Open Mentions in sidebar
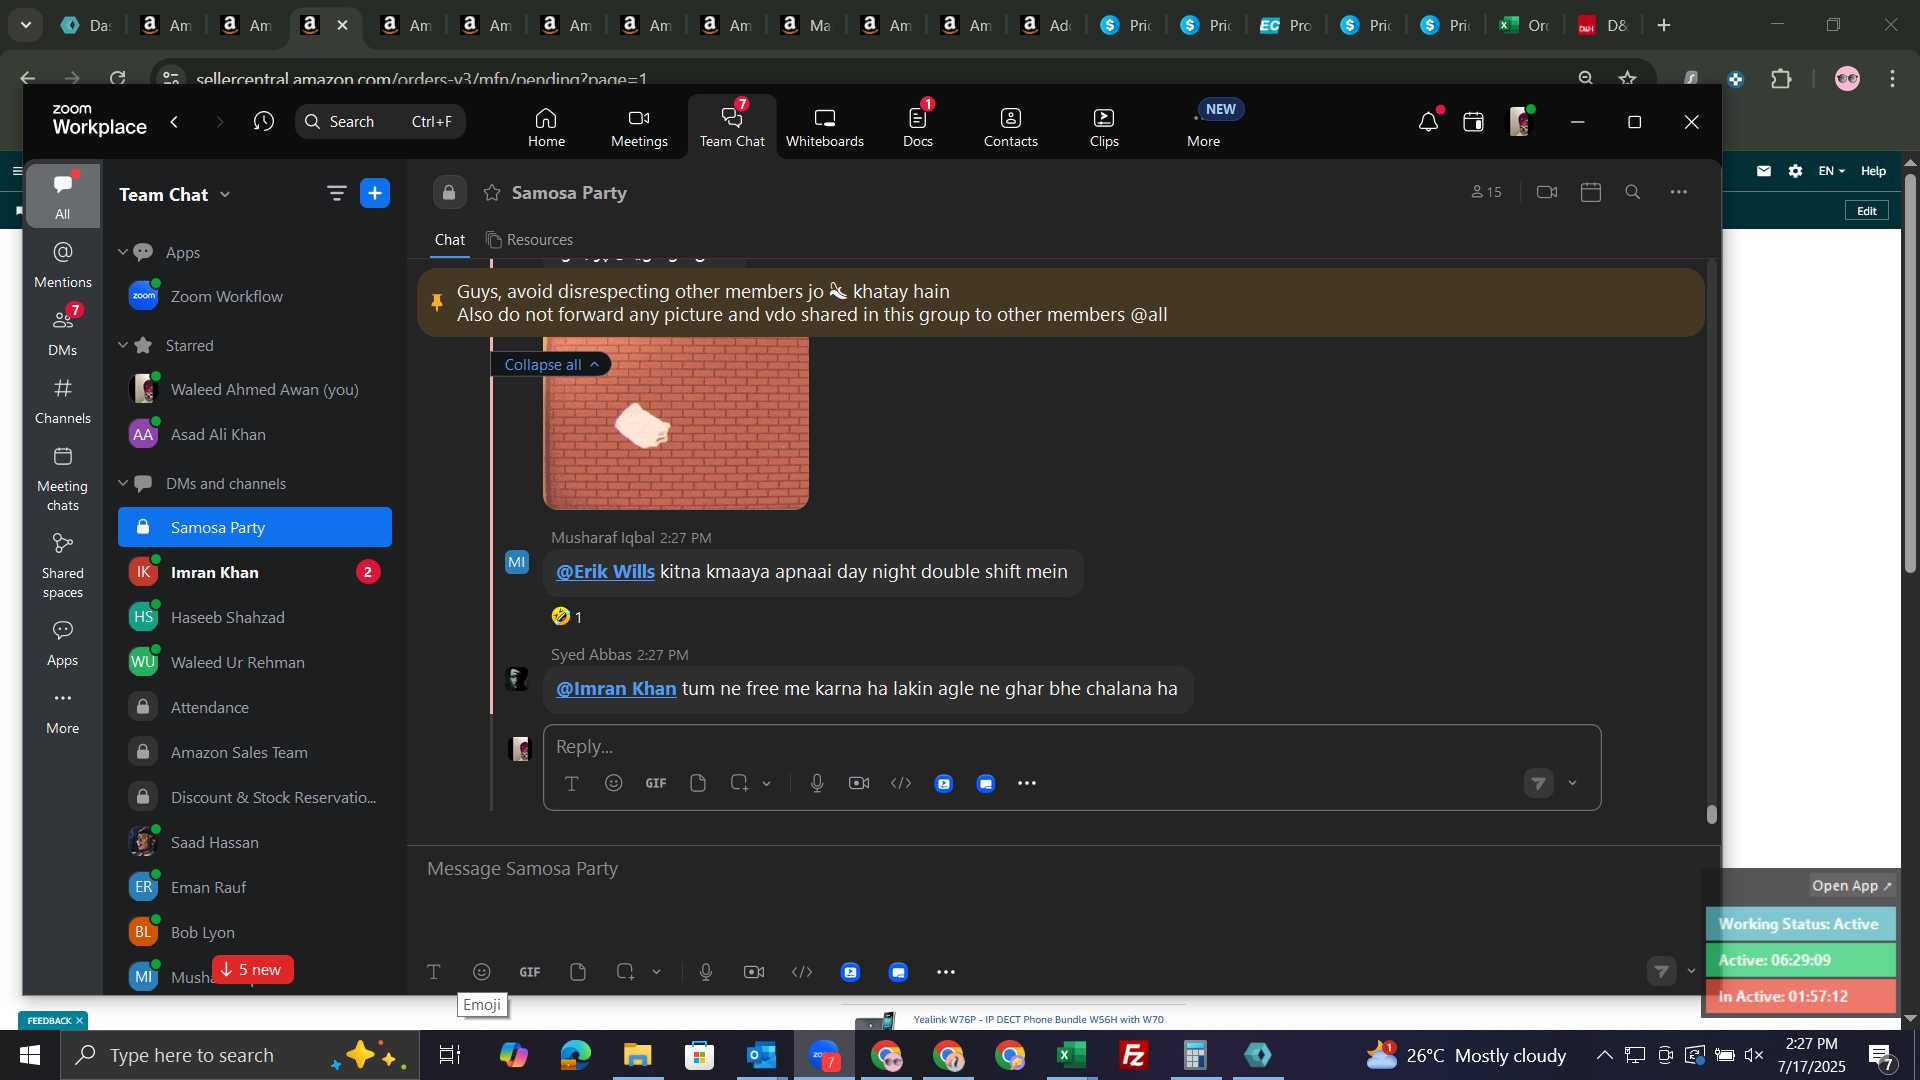 tap(62, 265)
